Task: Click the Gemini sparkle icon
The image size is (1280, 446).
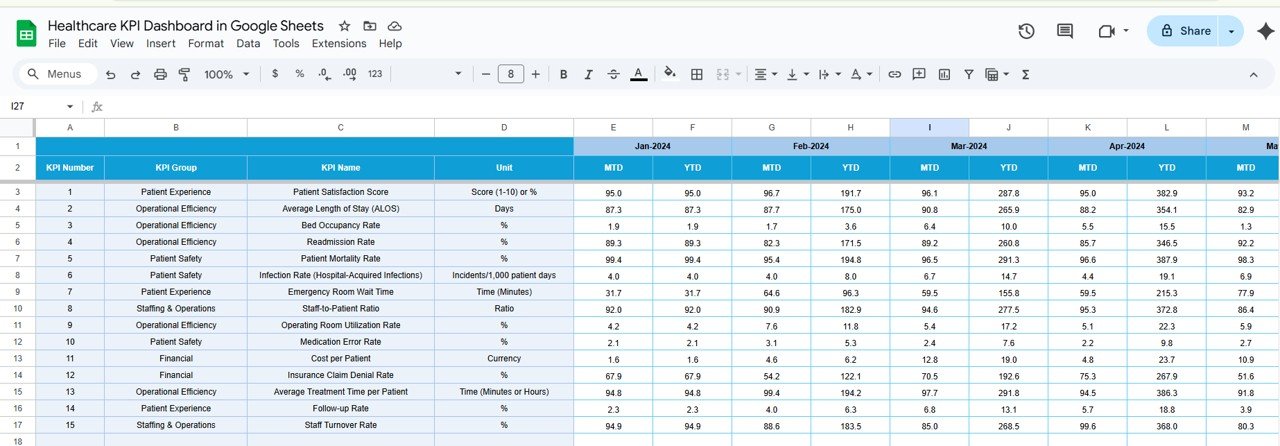Action: pos(1265,31)
